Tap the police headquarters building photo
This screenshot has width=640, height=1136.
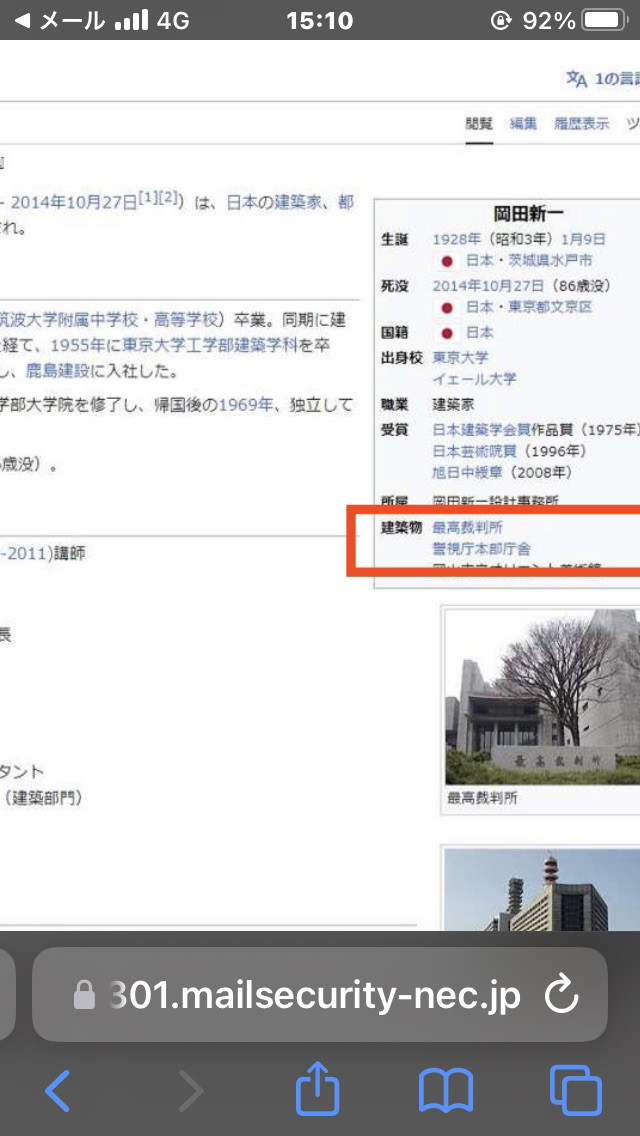(542, 890)
